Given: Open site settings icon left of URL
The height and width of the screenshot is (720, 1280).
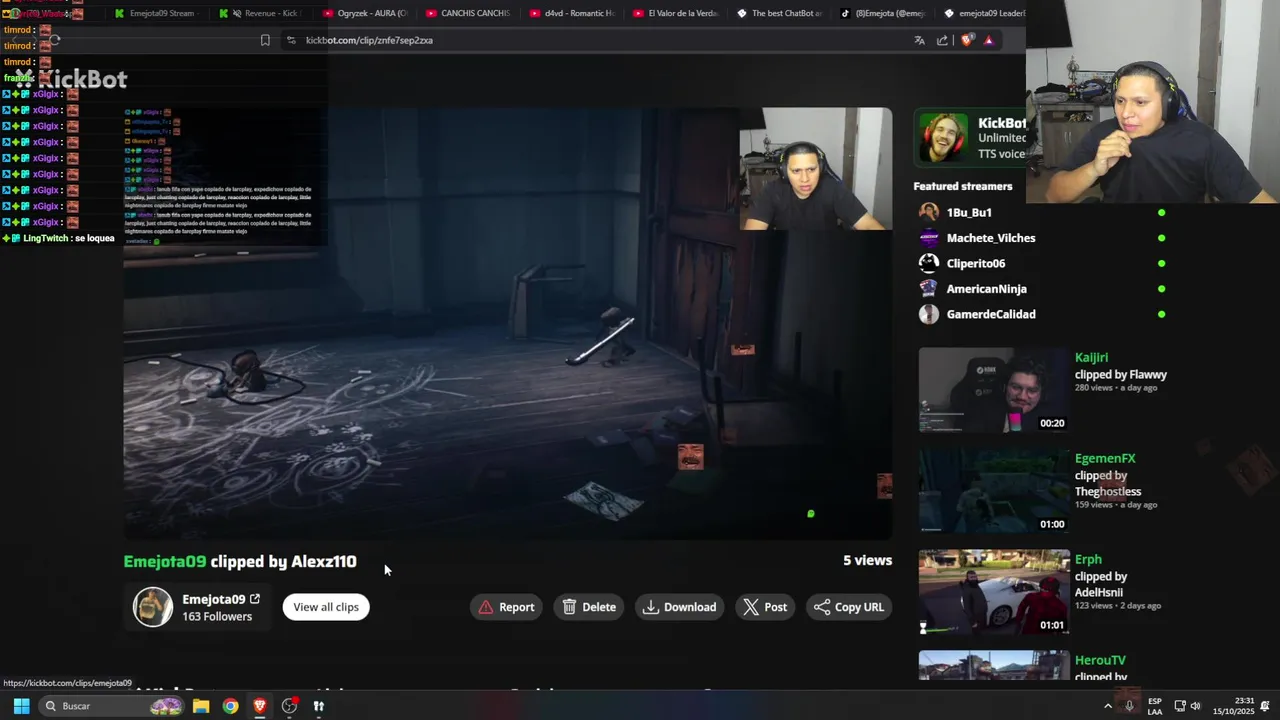Looking at the screenshot, I should 291,40.
